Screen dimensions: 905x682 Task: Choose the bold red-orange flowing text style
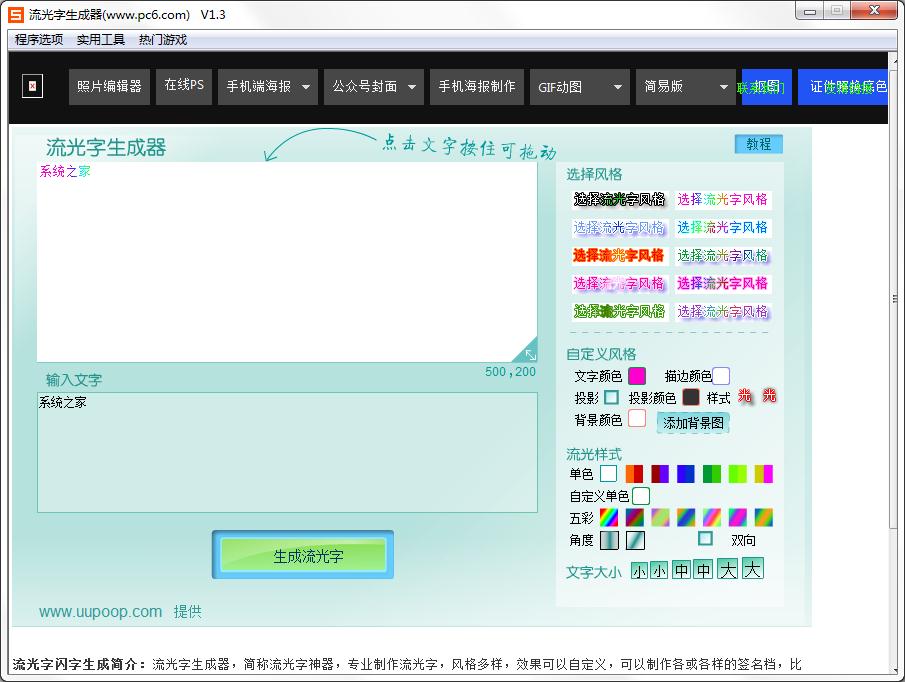click(x=618, y=256)
